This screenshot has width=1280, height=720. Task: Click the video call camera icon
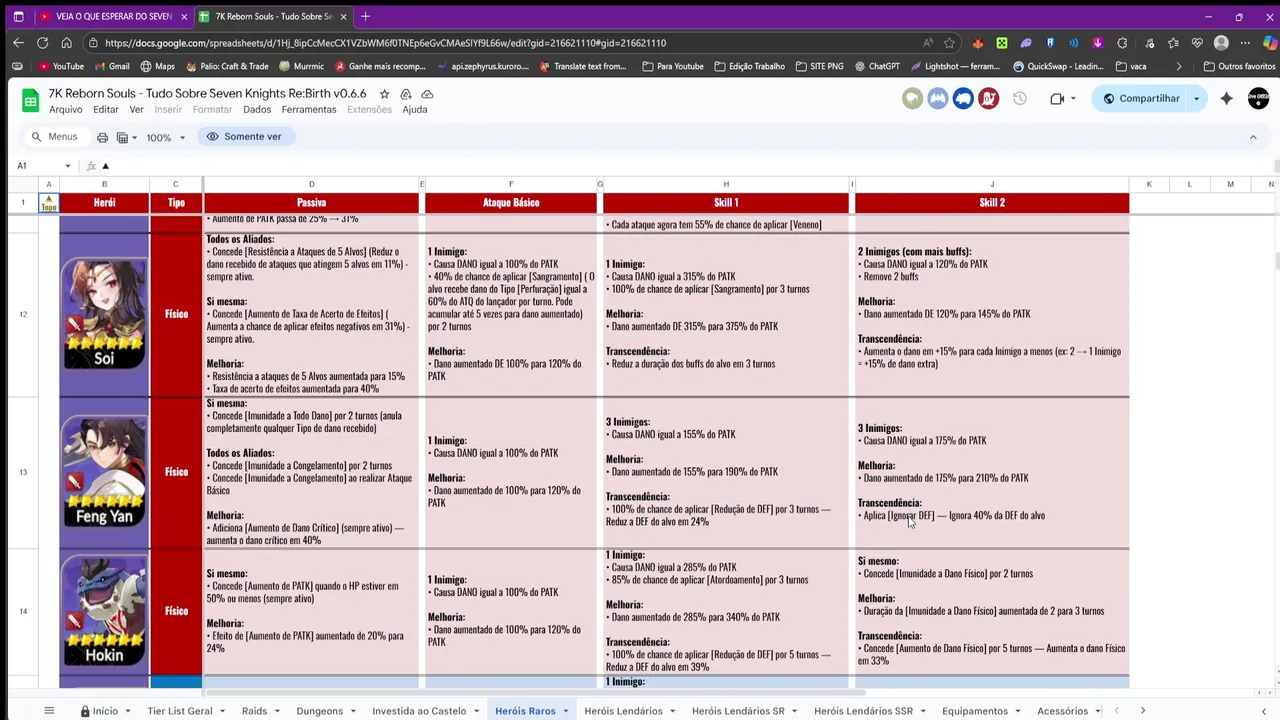click(x=1057, y=98)
